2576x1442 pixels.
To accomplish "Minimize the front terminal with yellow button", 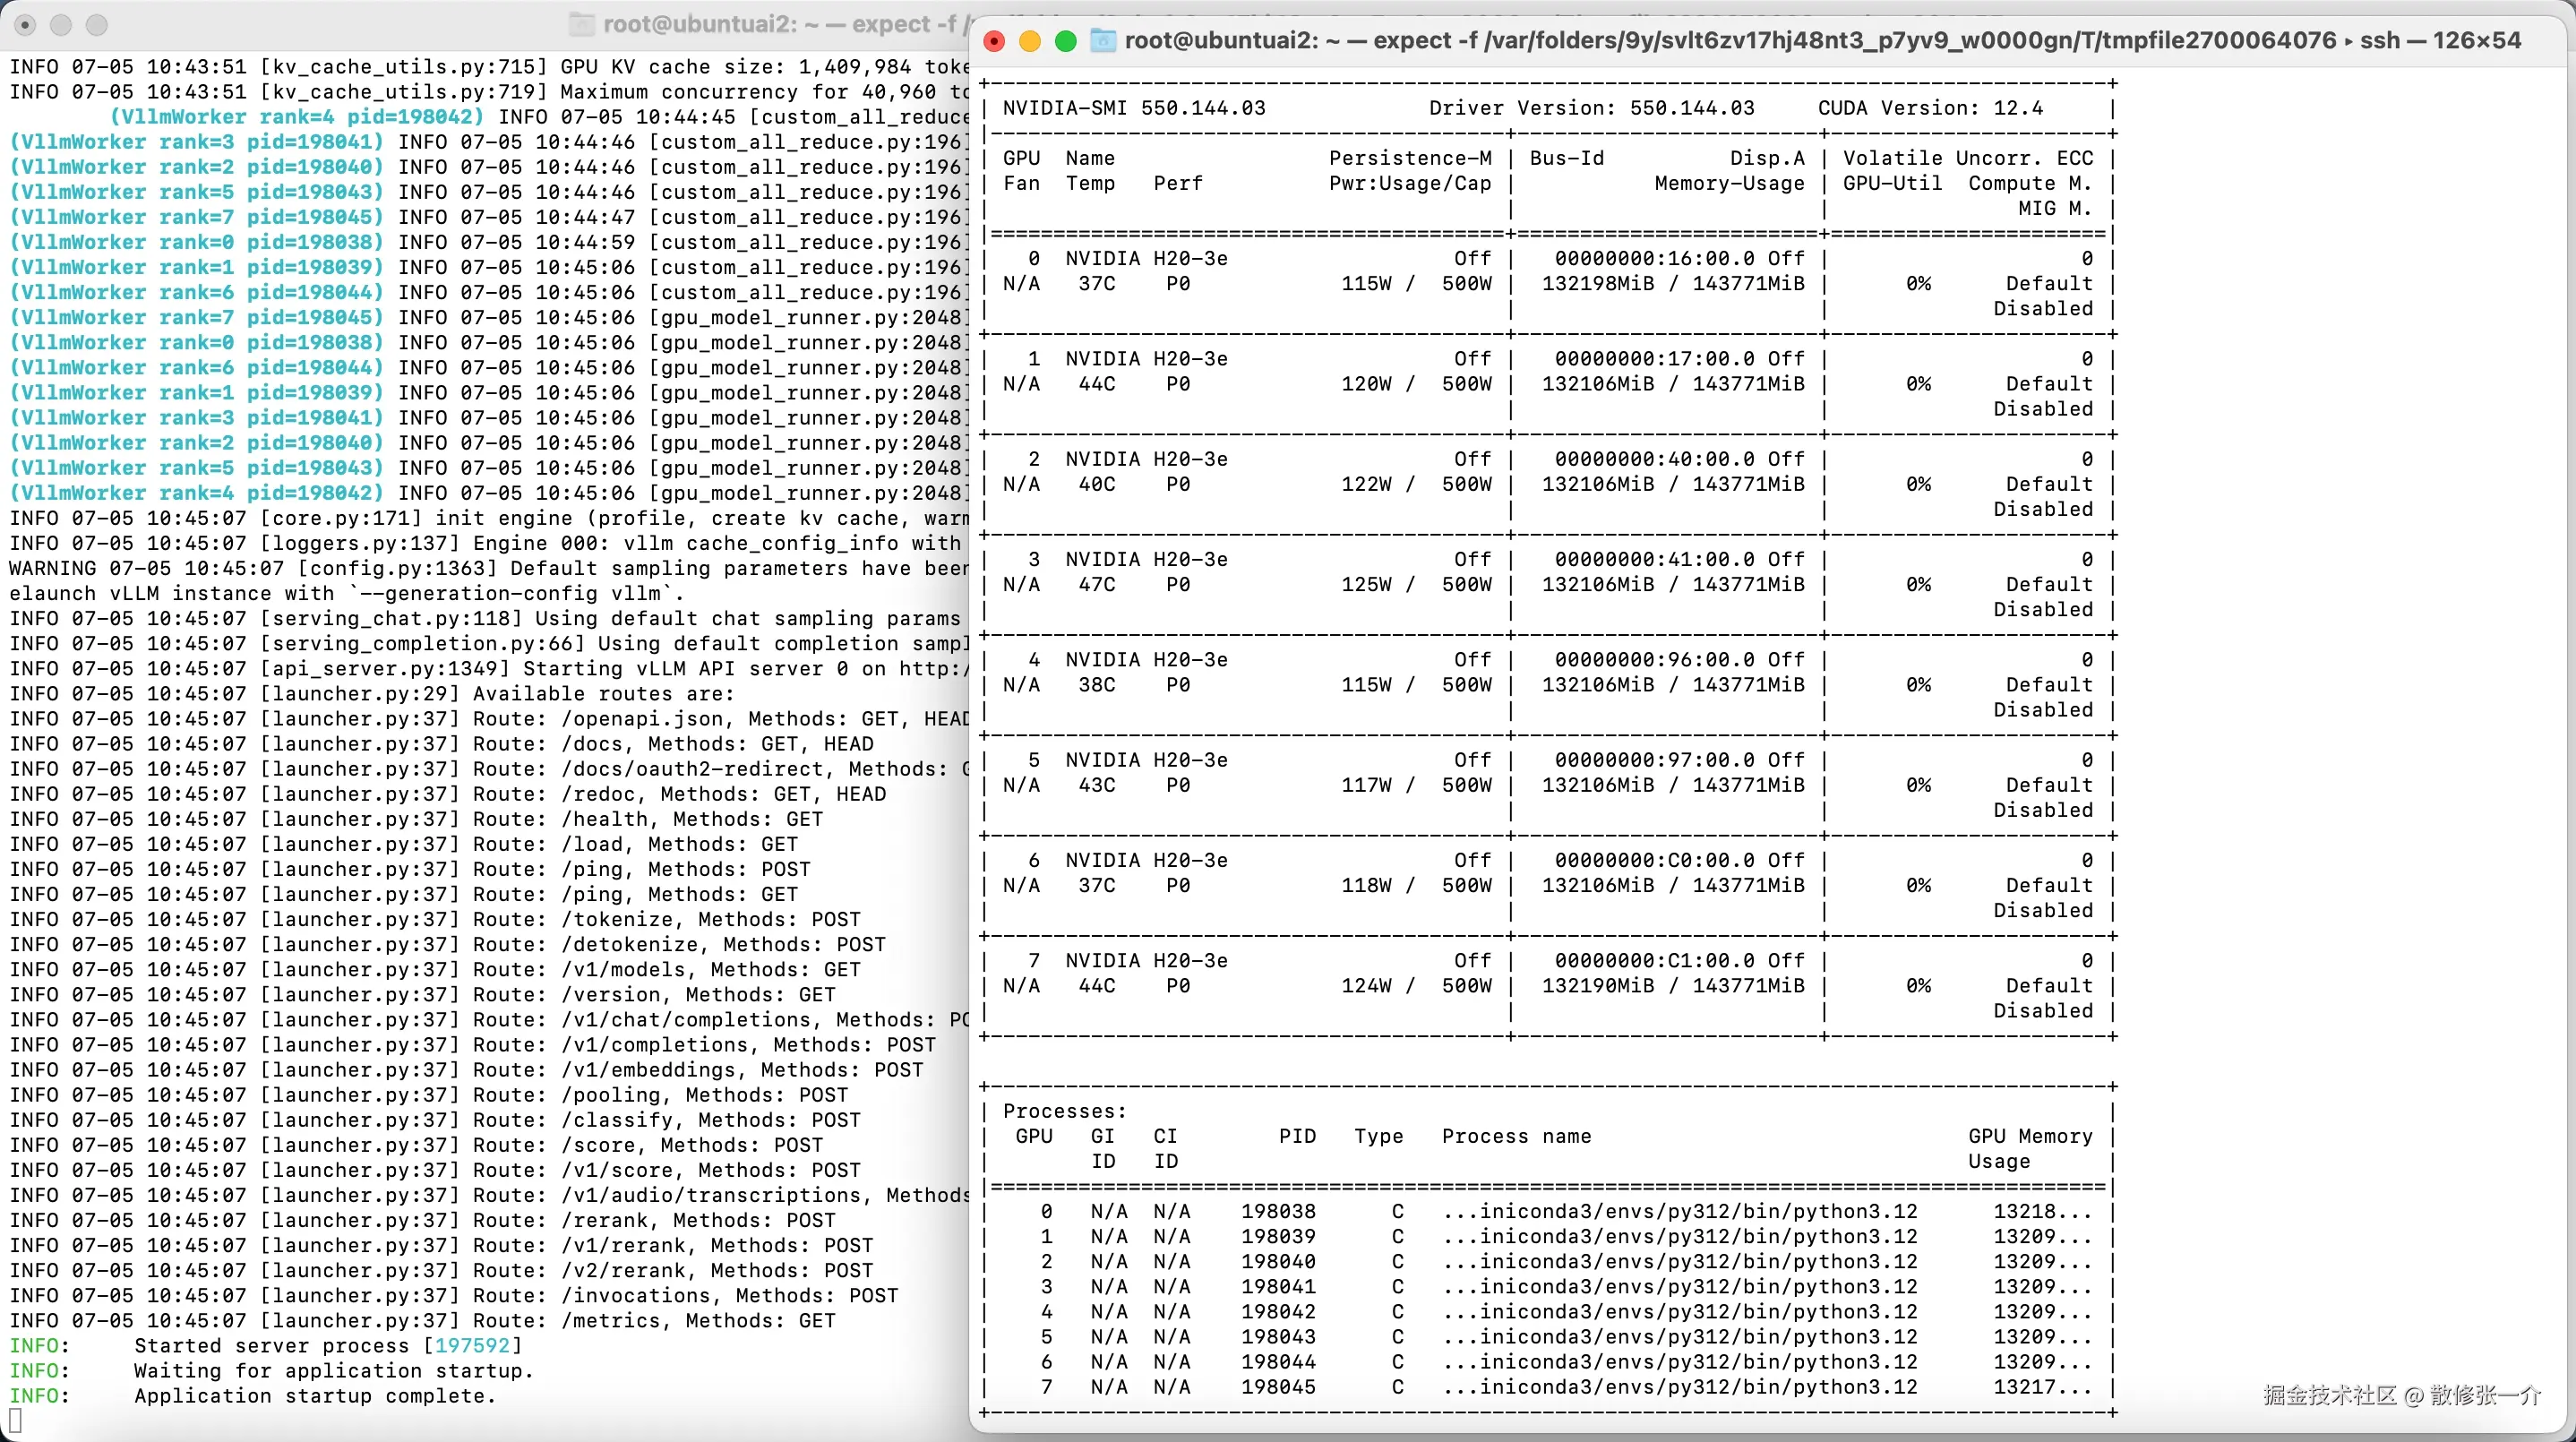I will point(1029,41).
